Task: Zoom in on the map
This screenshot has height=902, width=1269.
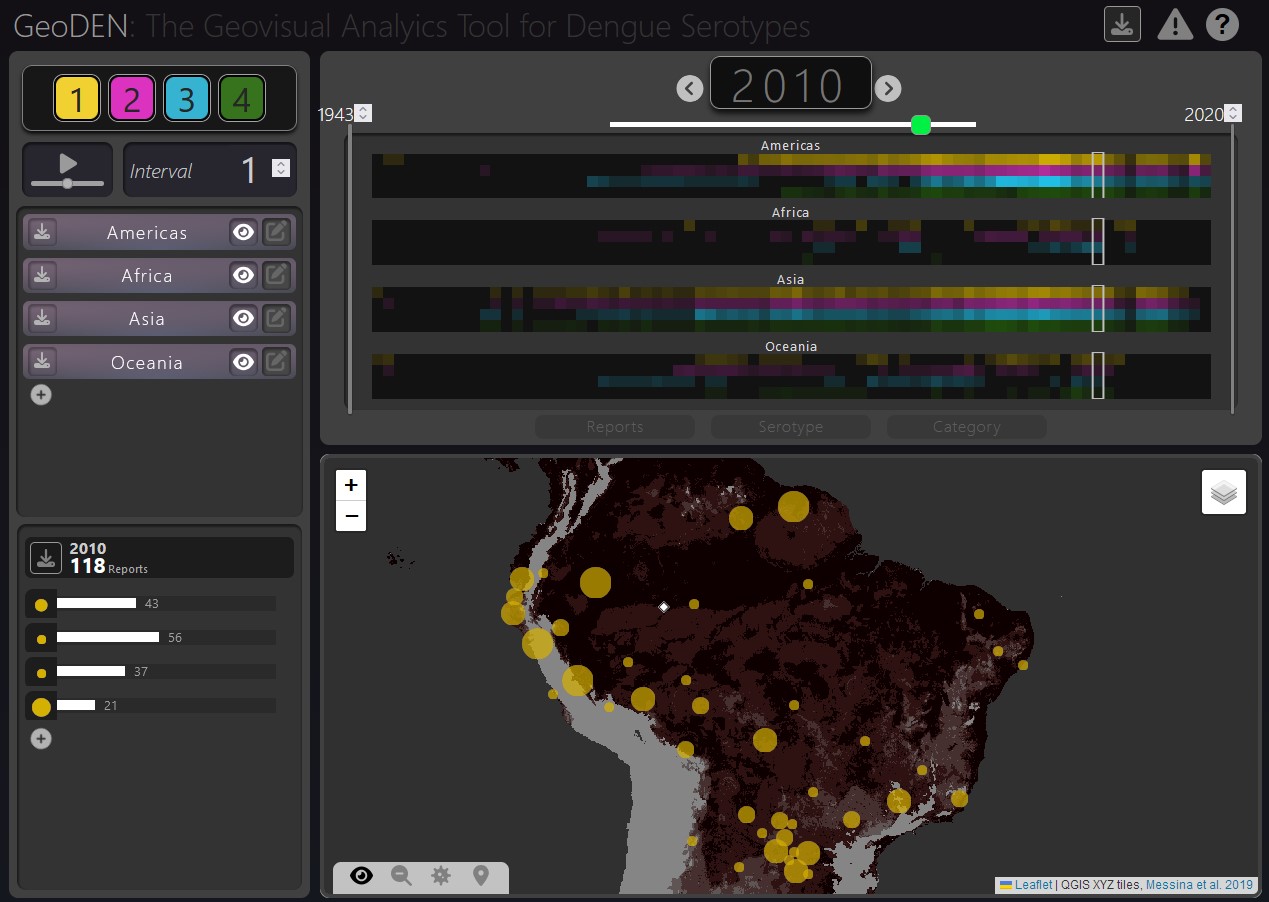Action: click(351, 485)
